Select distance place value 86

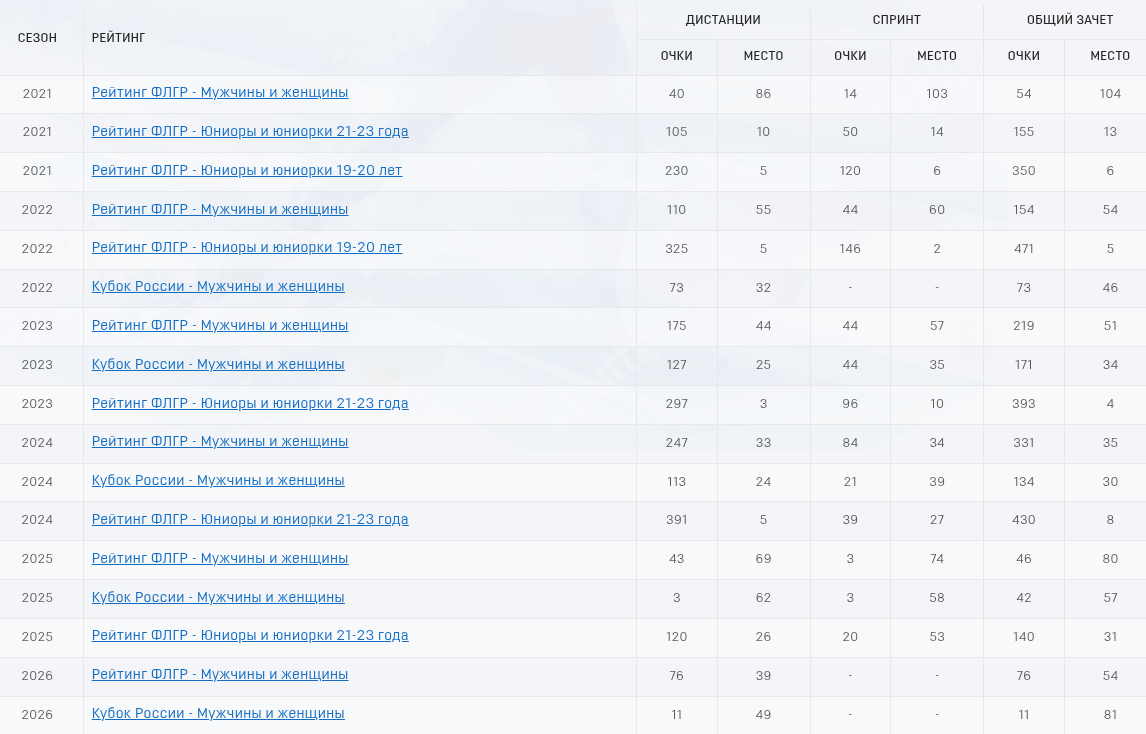coord(763,94)
